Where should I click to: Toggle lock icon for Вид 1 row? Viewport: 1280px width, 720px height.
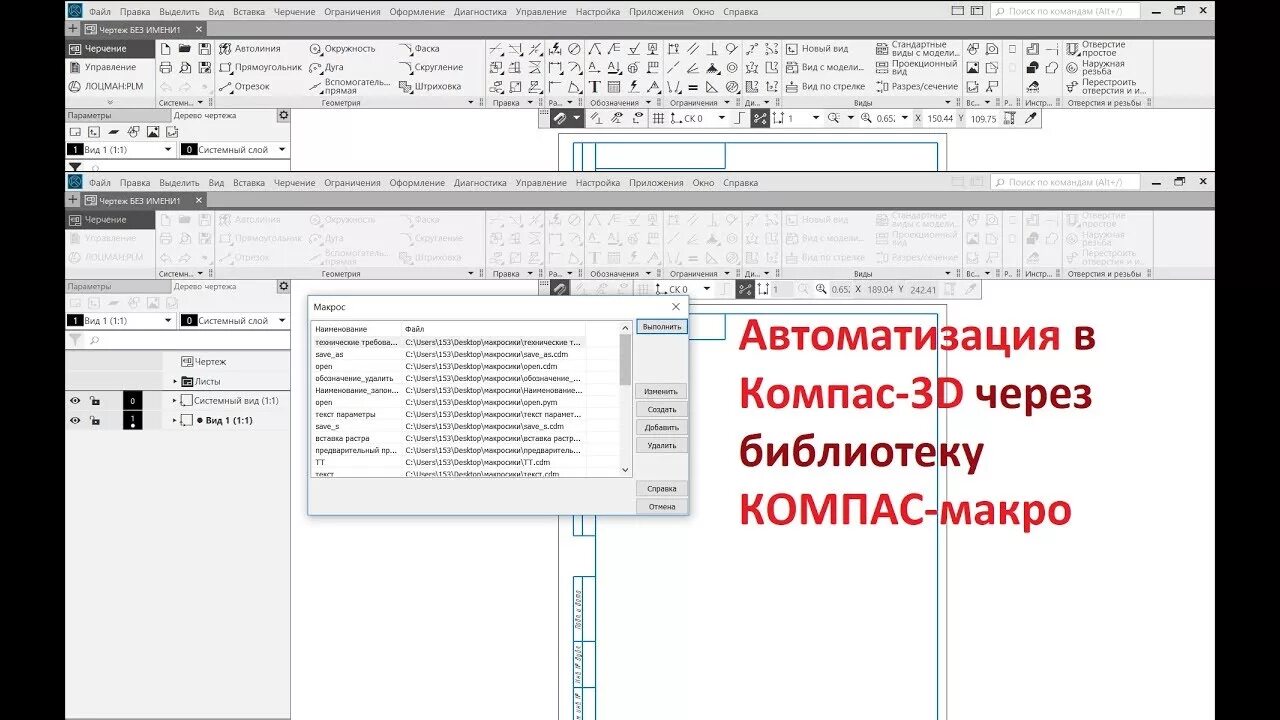[x=94, y=420]
